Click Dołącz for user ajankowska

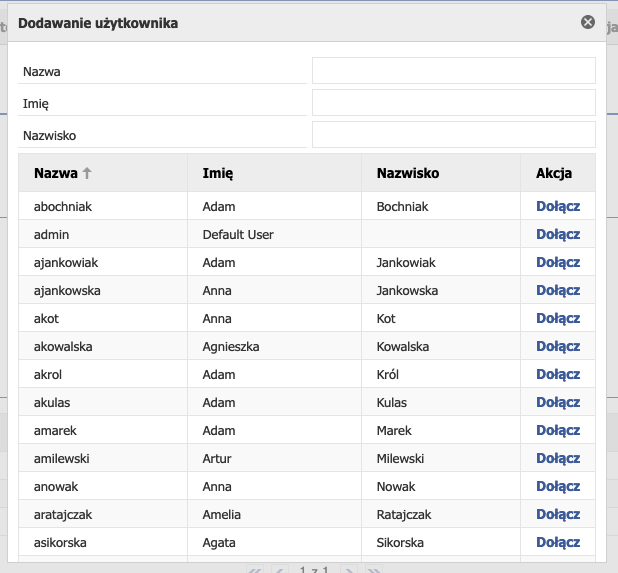point(558,290)
